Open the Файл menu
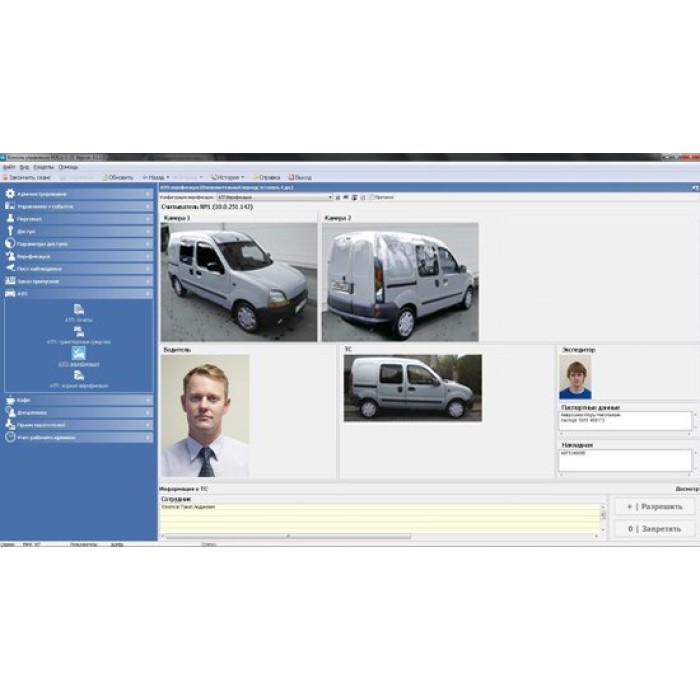700x700 pixels. click(x=8, y=167)
